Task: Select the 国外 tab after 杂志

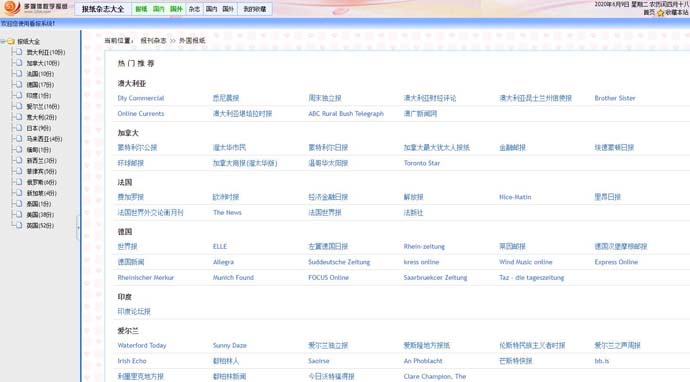Action: pyautogui.click(x=228, y=9)
